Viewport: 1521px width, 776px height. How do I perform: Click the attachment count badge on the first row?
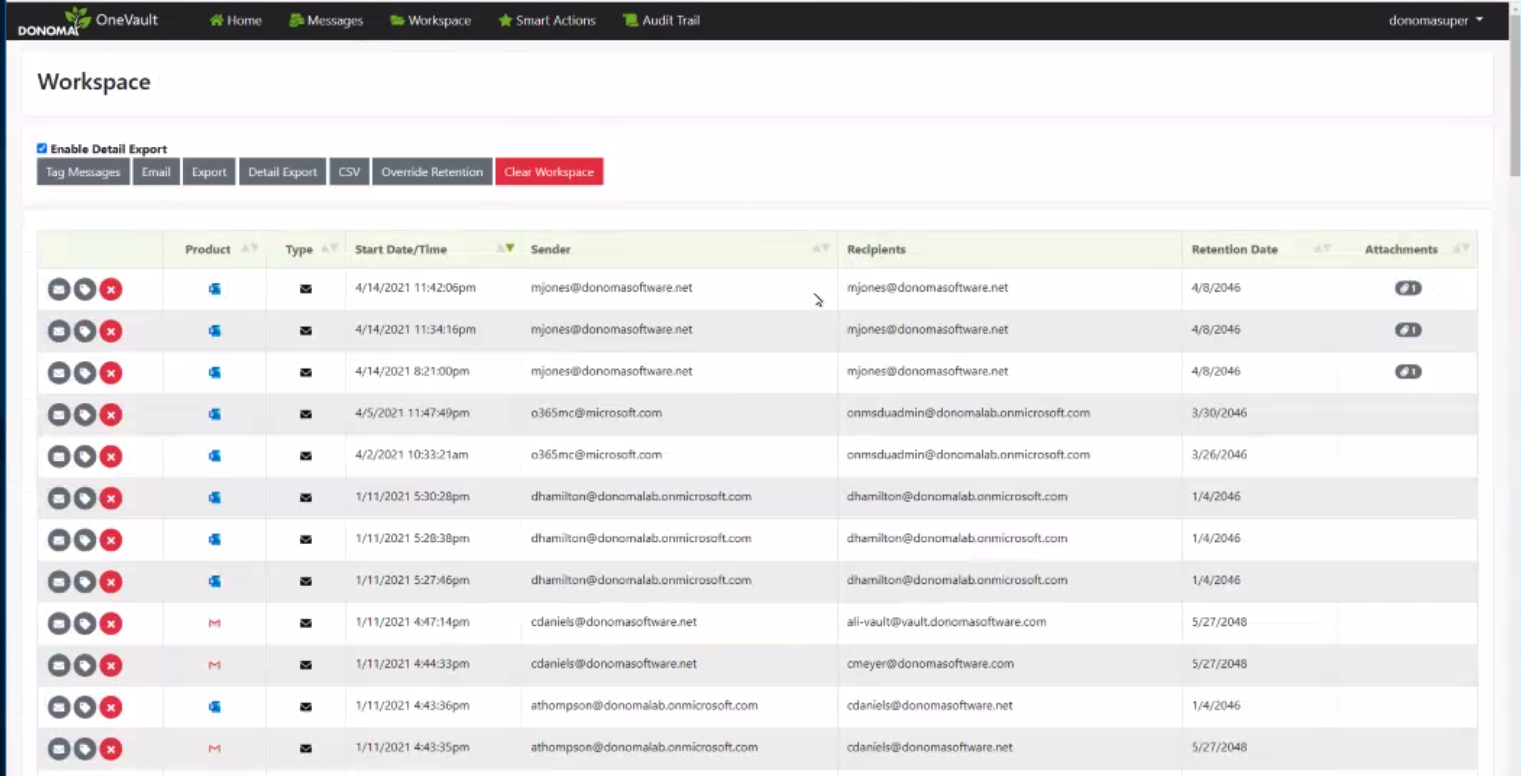coord(1407,288)
